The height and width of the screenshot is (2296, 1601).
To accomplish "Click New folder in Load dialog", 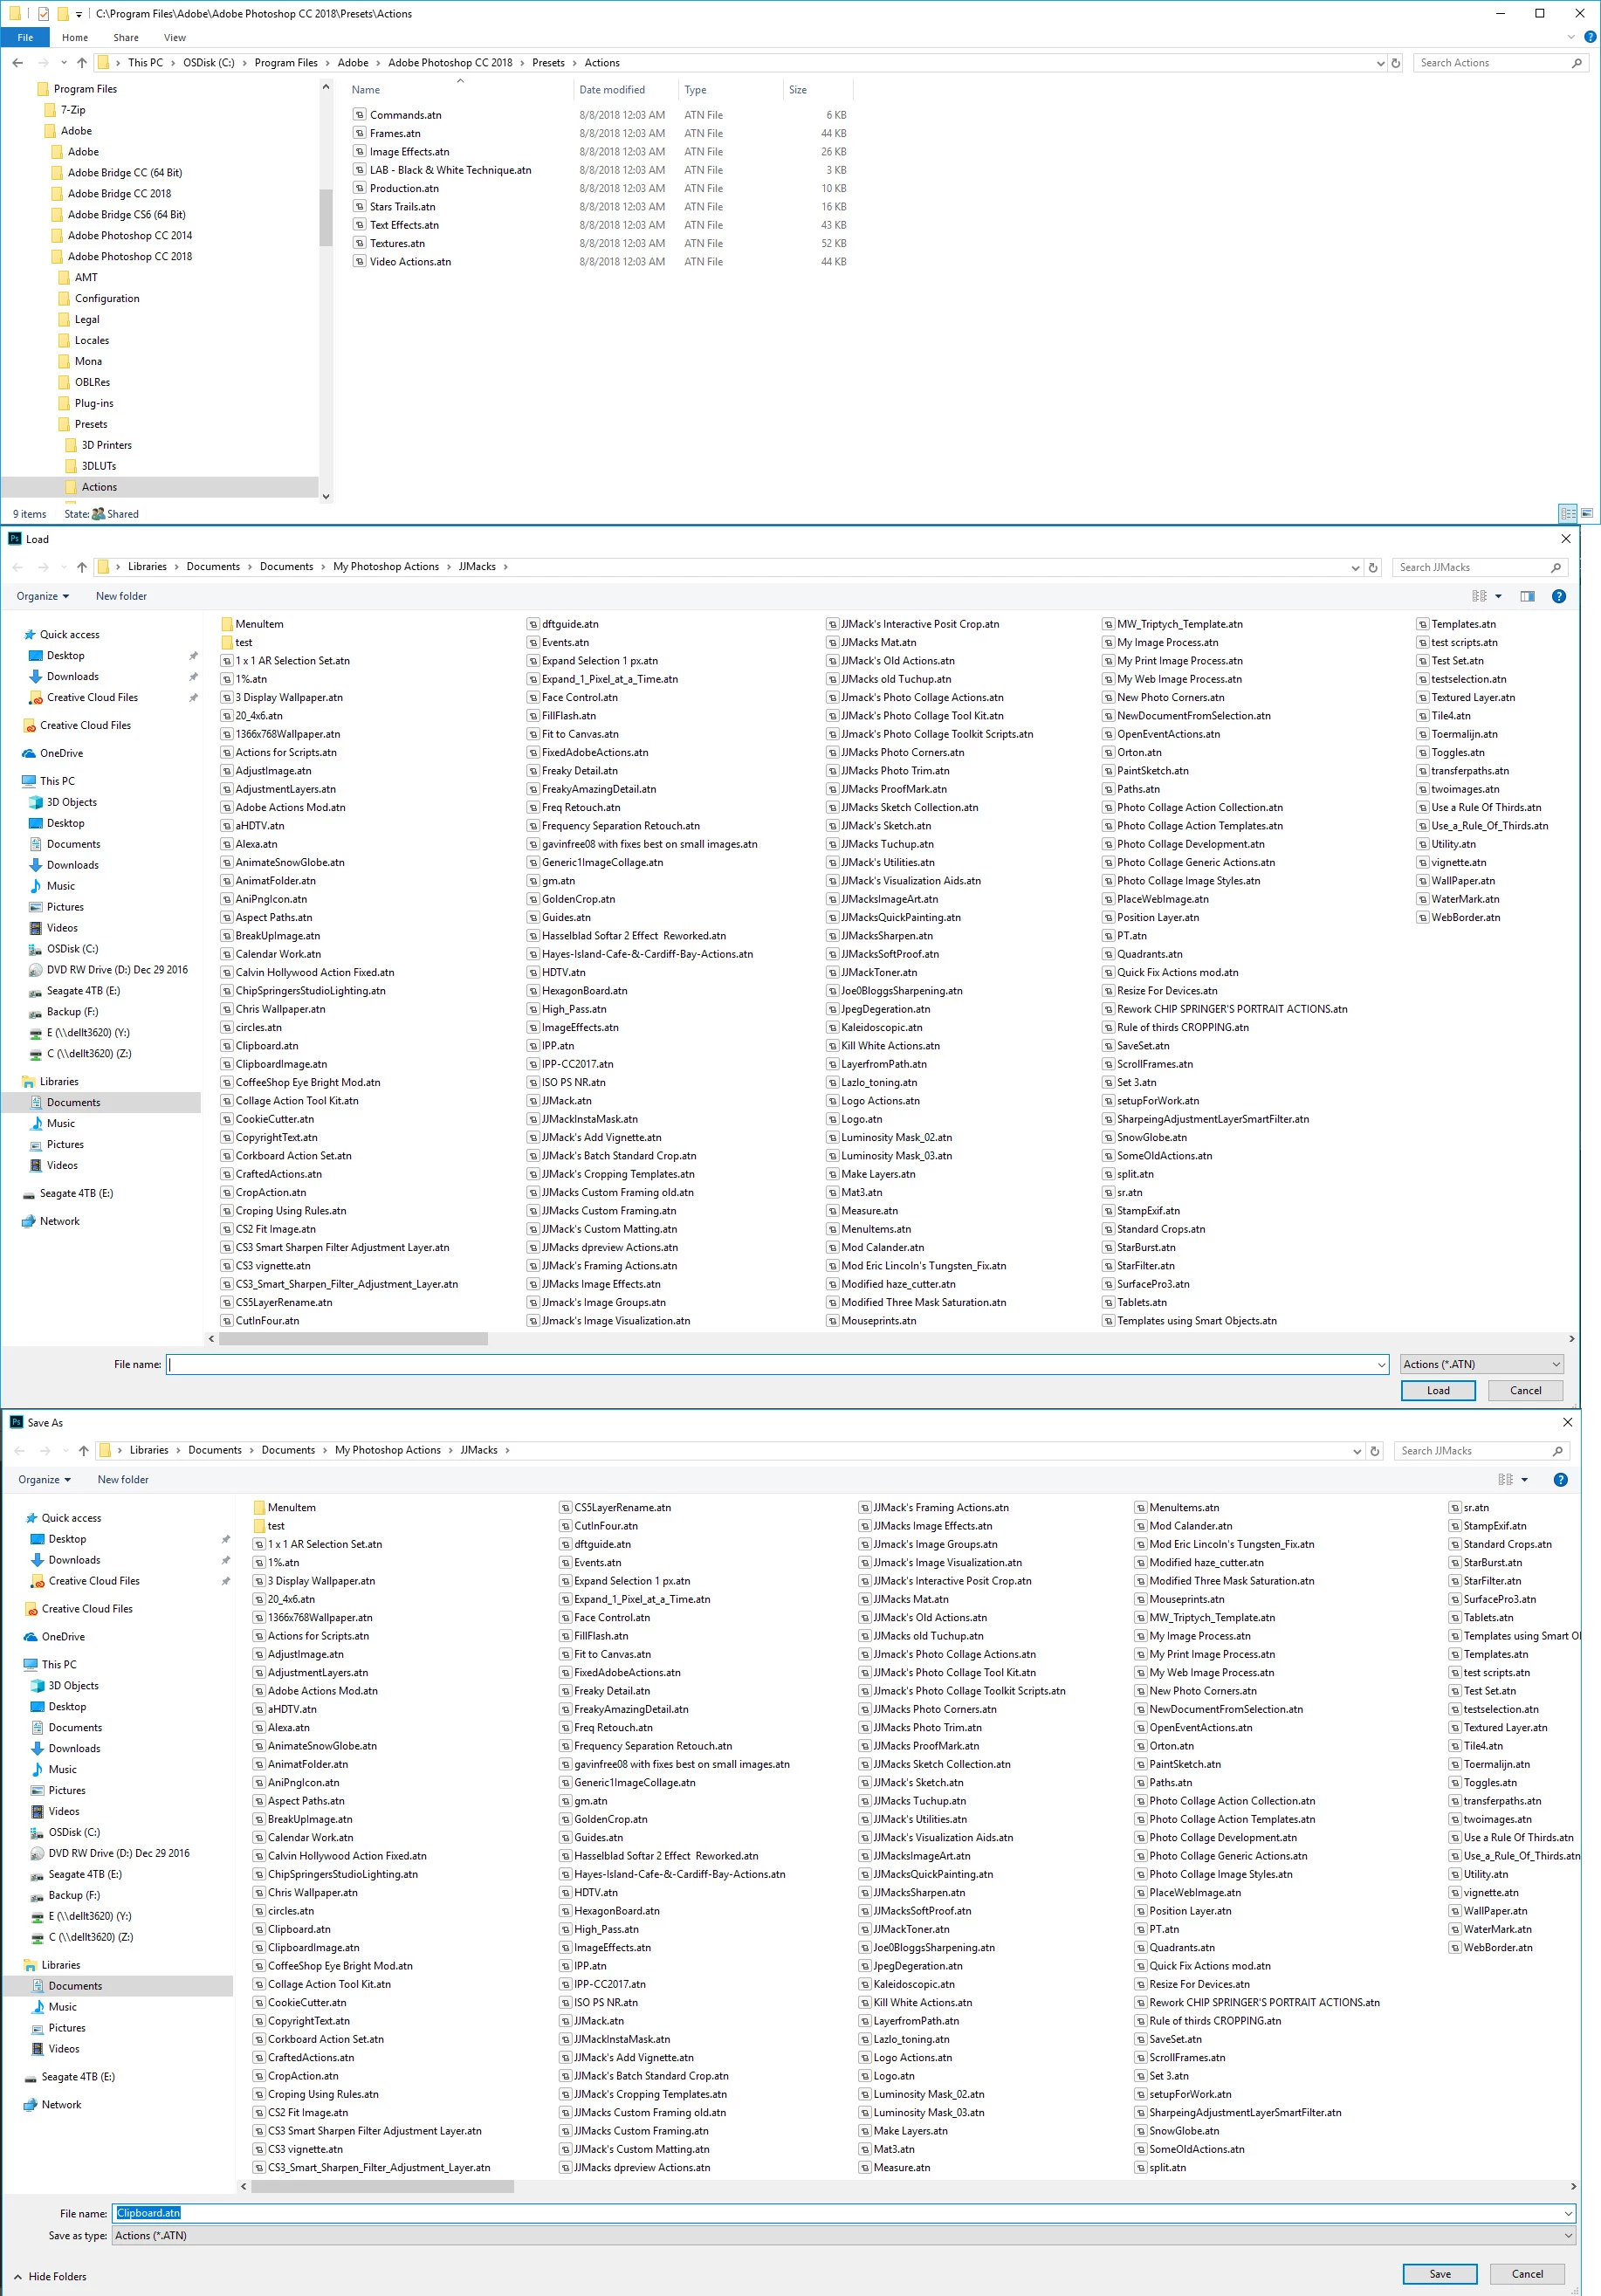I will point(121,596).
